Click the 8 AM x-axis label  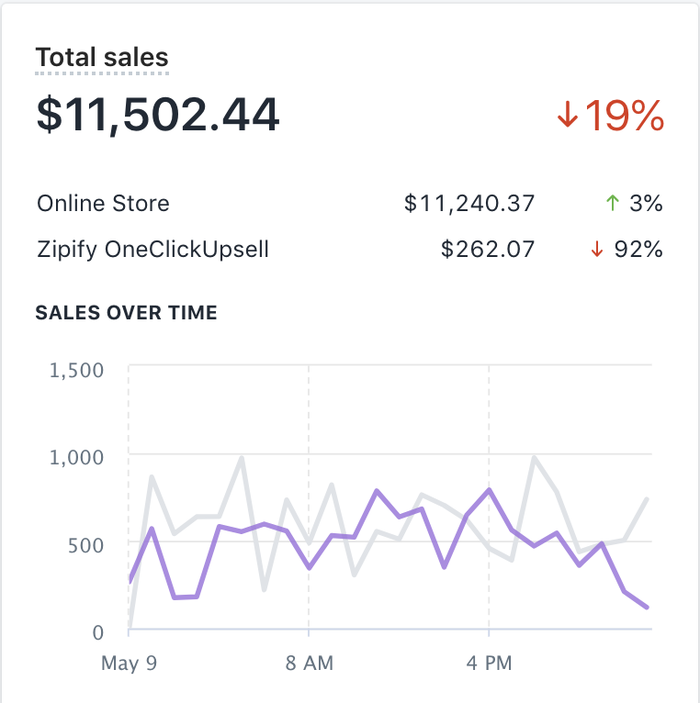(x=309, y=662)
